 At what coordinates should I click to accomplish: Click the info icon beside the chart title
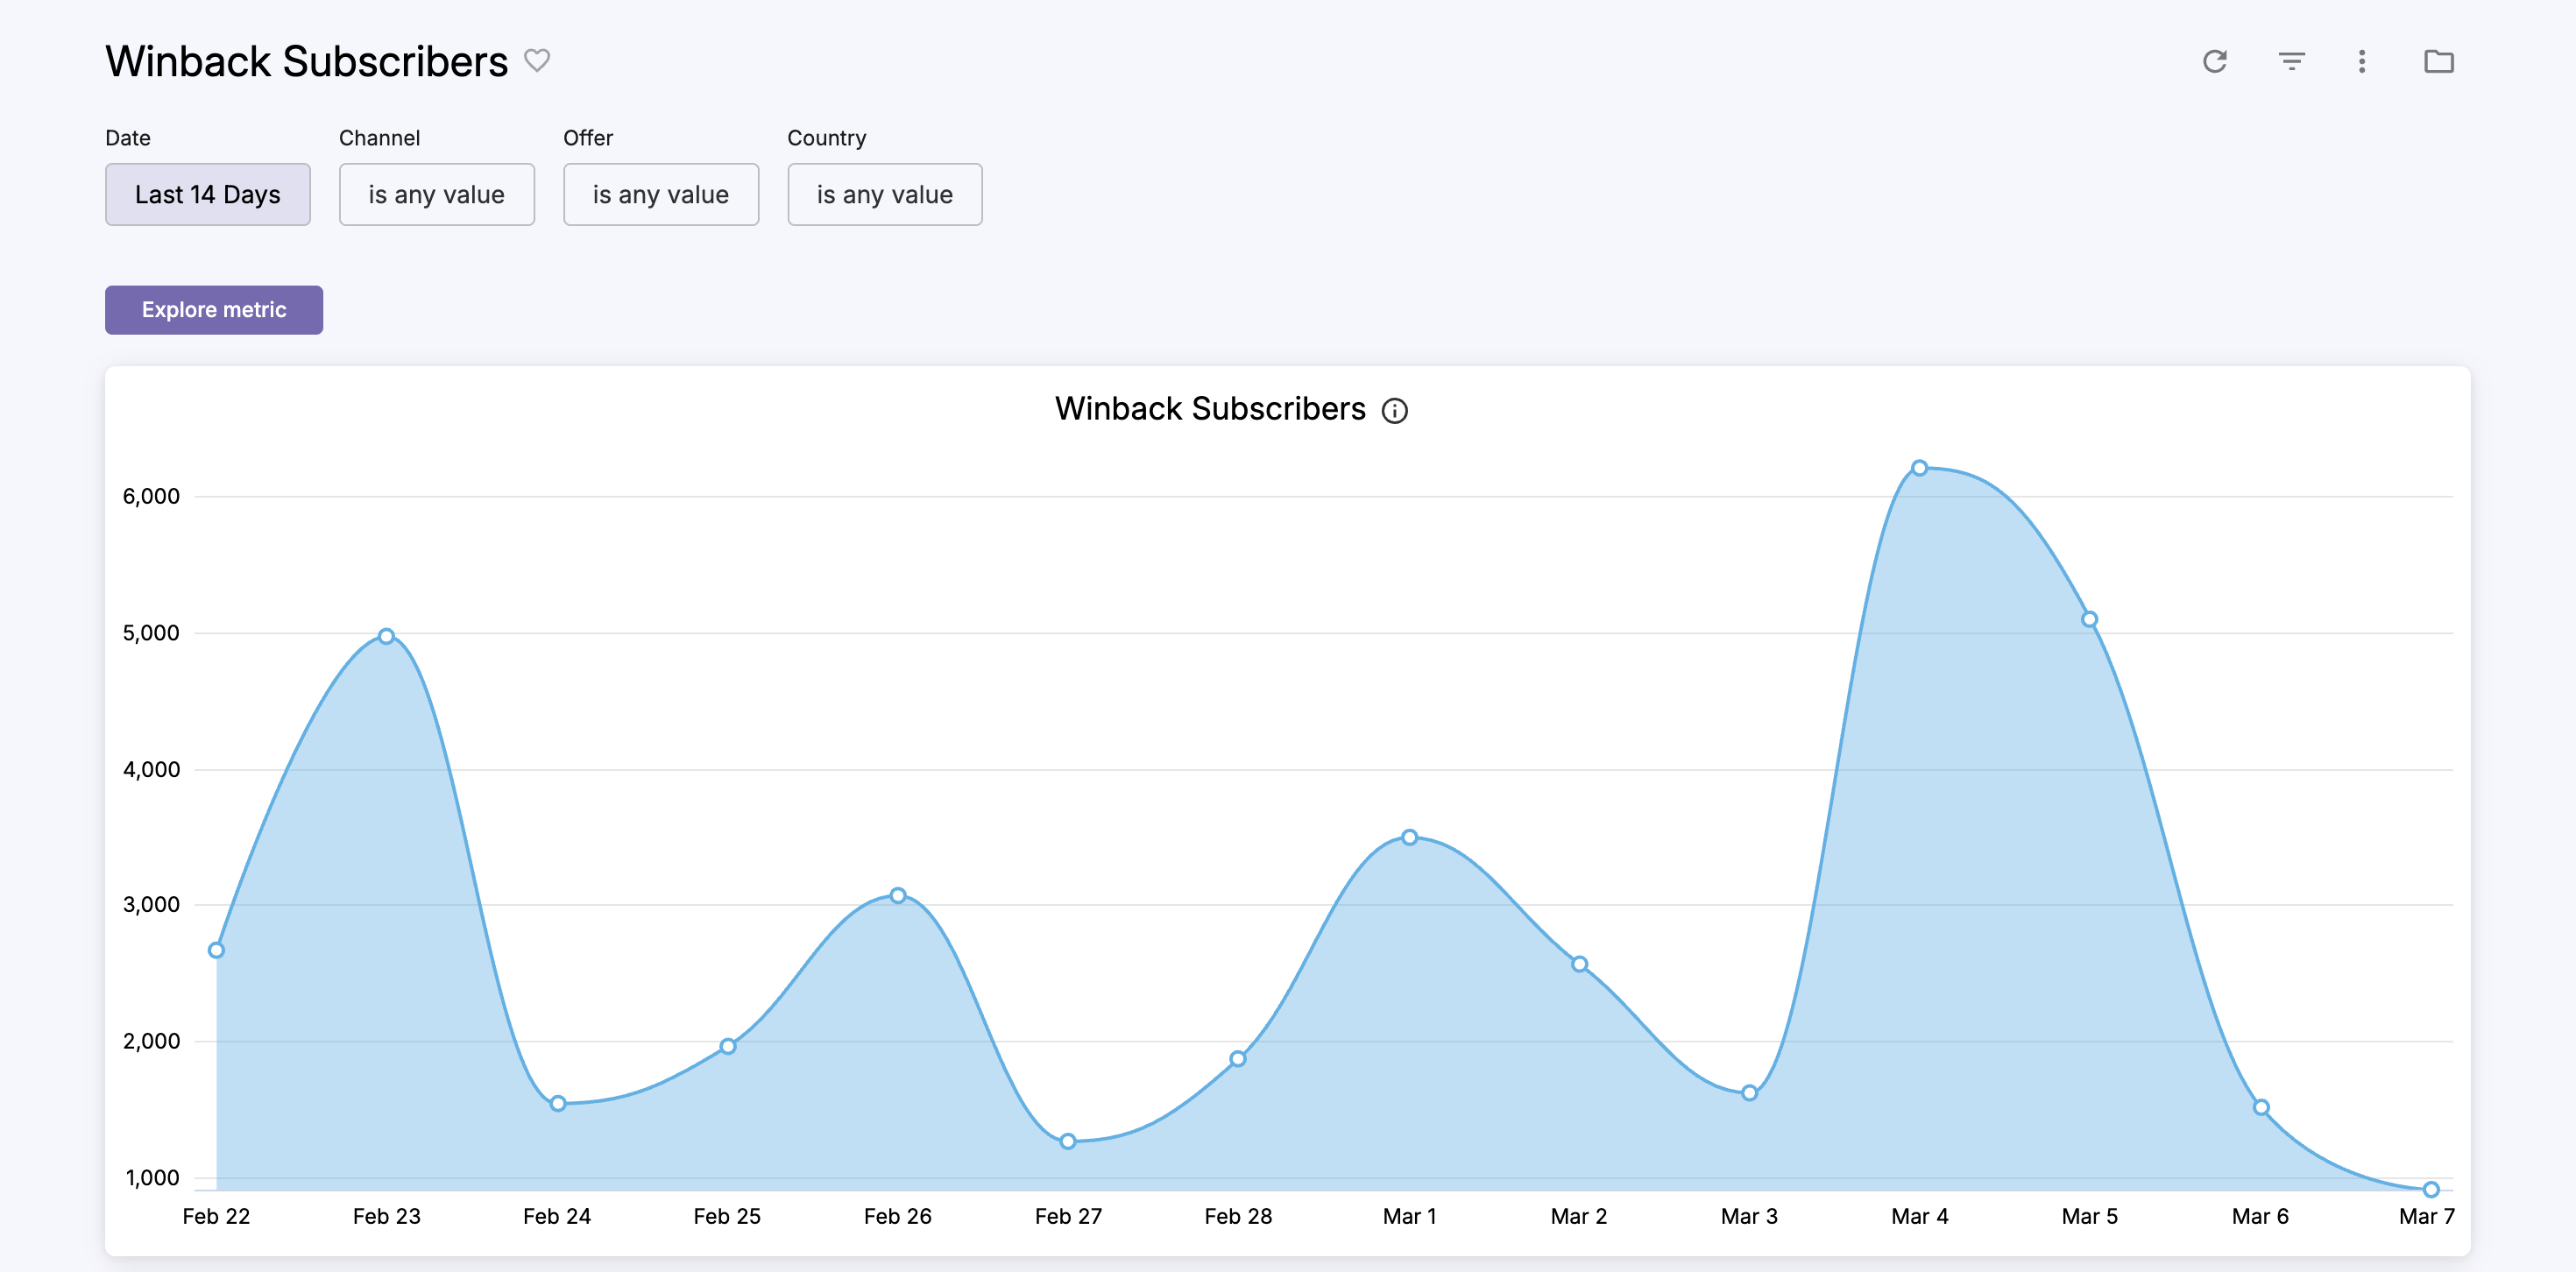point(1395,411)
